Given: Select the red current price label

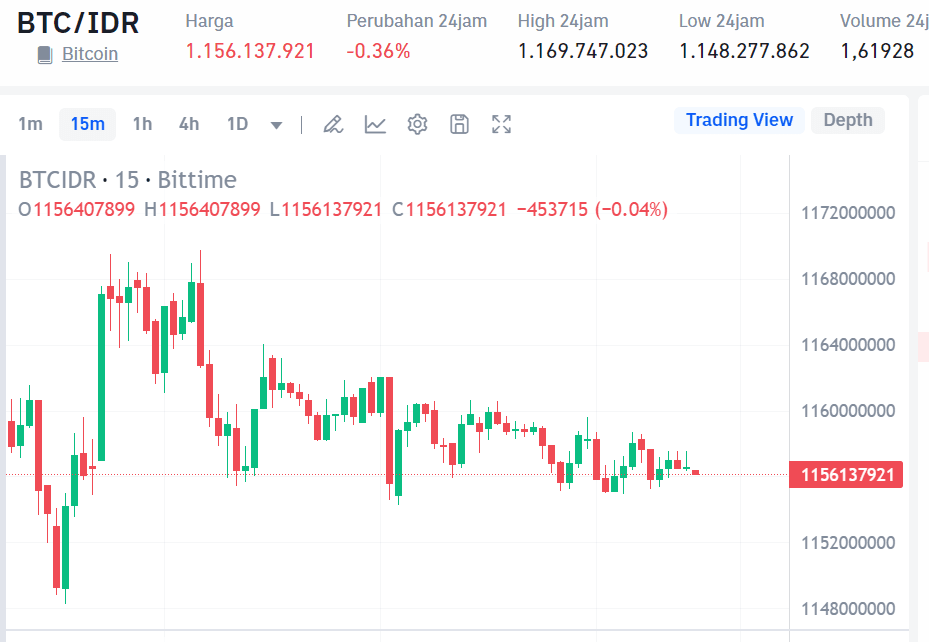Looking at the screenshot, I should (x=846, y=474).
